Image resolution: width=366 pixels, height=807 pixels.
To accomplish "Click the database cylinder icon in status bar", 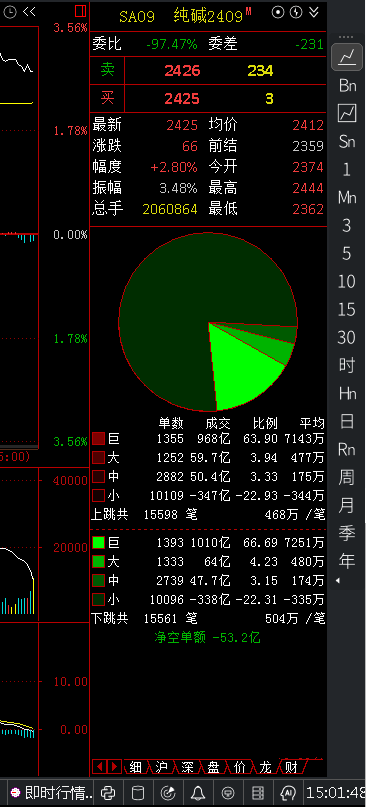I will (138, 793).
